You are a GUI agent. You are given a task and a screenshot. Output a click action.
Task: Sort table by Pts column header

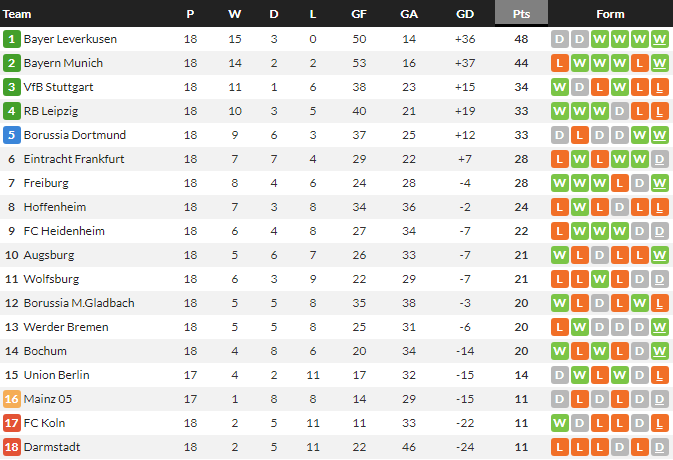pyautogui.click(x=521, y=13)
